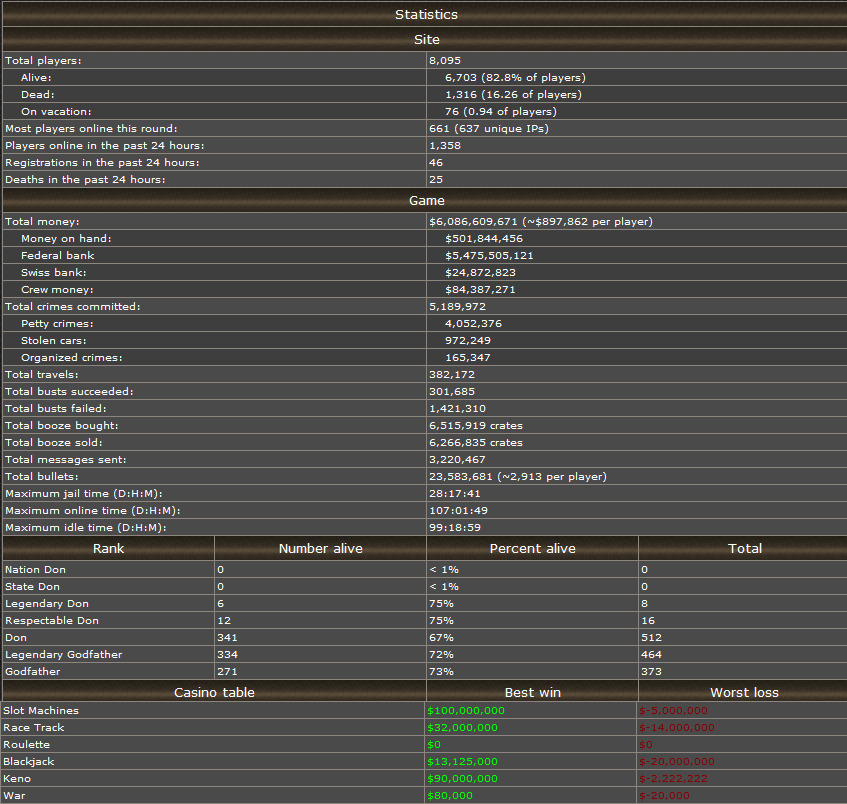The width and height of the screenshot is (847, 804).
Task: Select the Total money value $6,086,609,671
Action: pyautogui.click(x=473, y=222)
